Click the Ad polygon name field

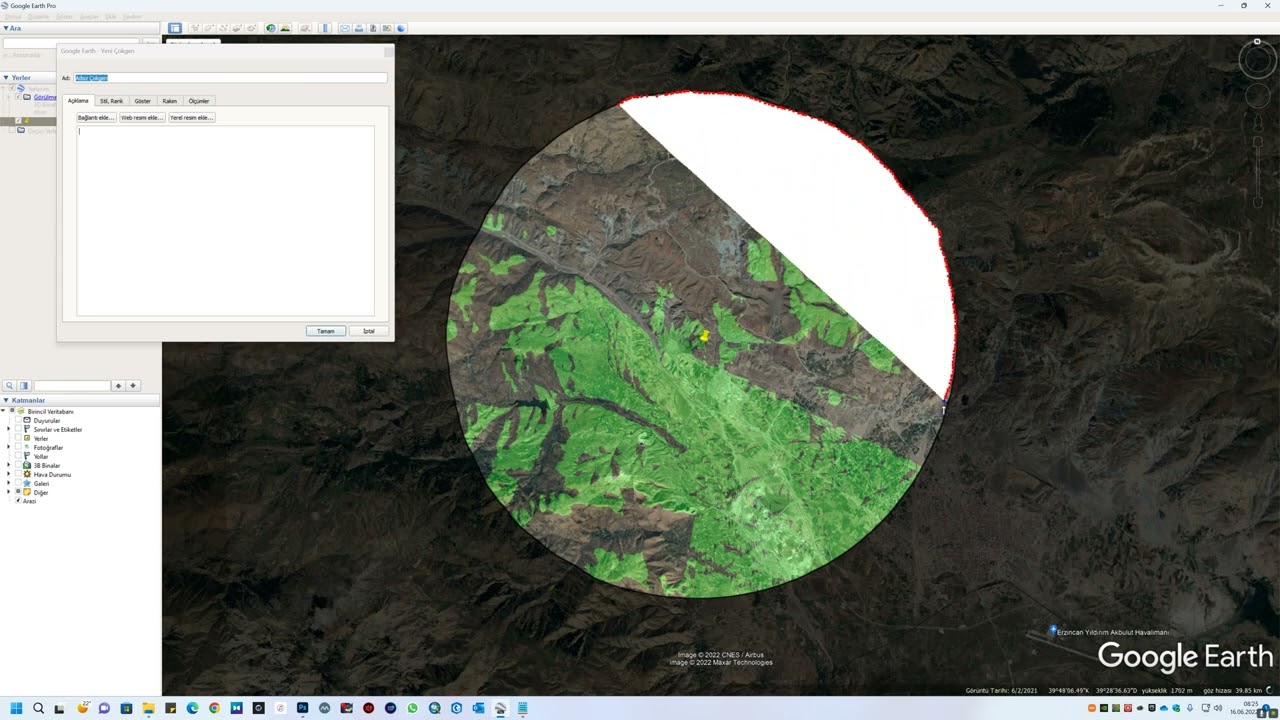230,78
